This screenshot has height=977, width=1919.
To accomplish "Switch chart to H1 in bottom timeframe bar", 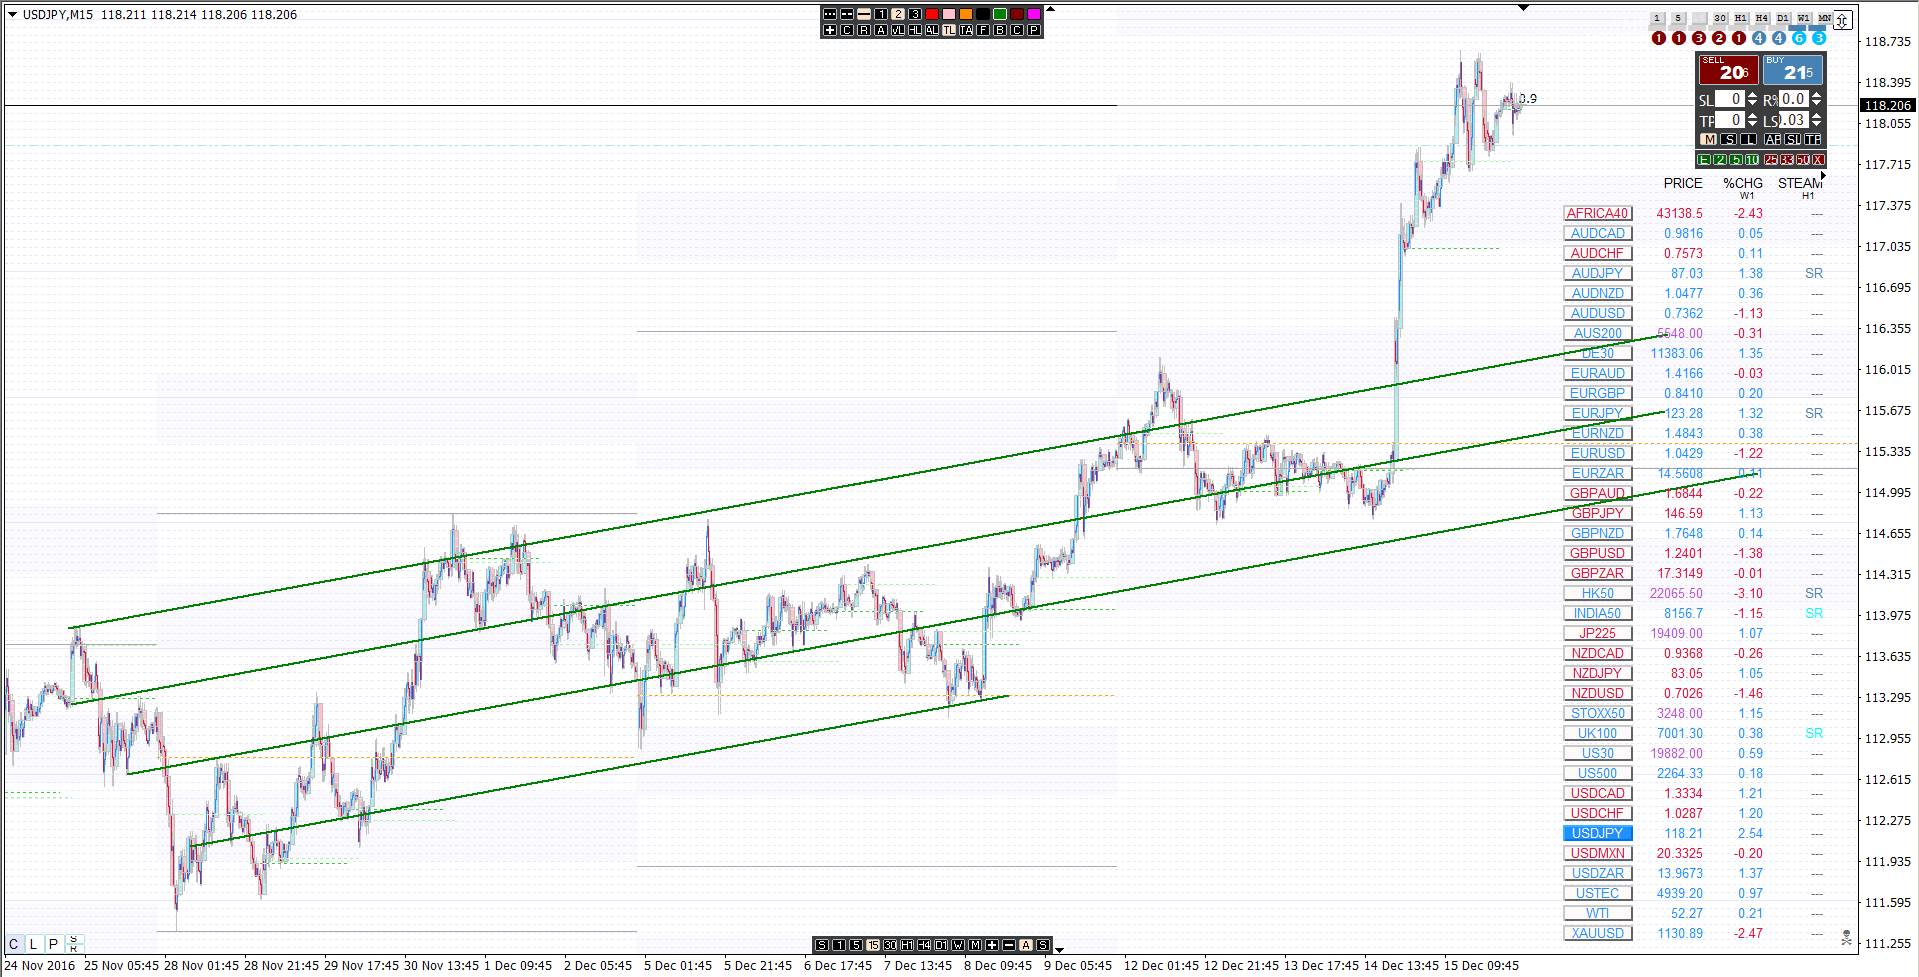I will (x=907, y=945).
